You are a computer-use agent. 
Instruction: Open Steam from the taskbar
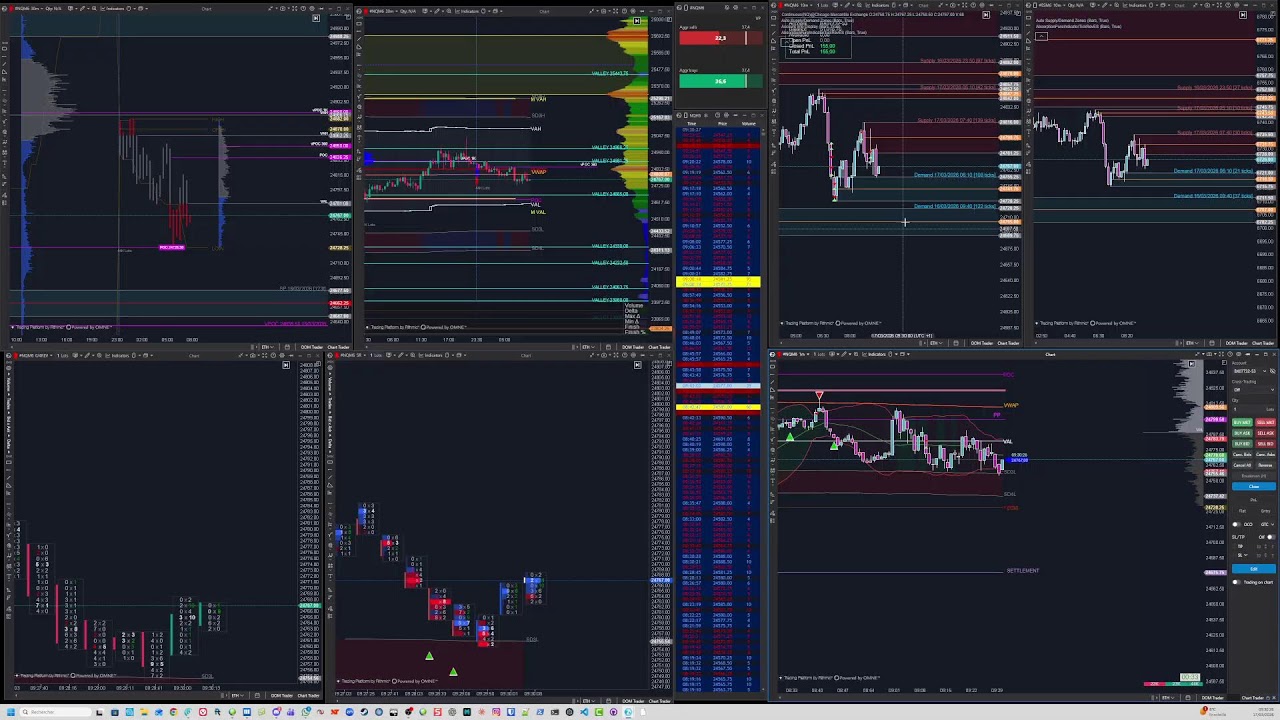point(364,712)
